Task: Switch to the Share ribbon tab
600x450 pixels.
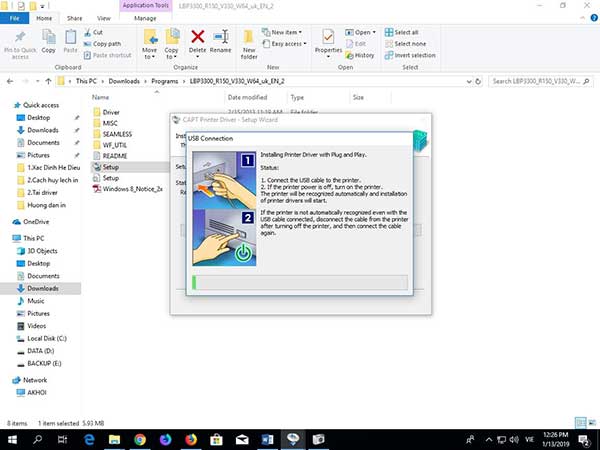Action: coord(74,18)
